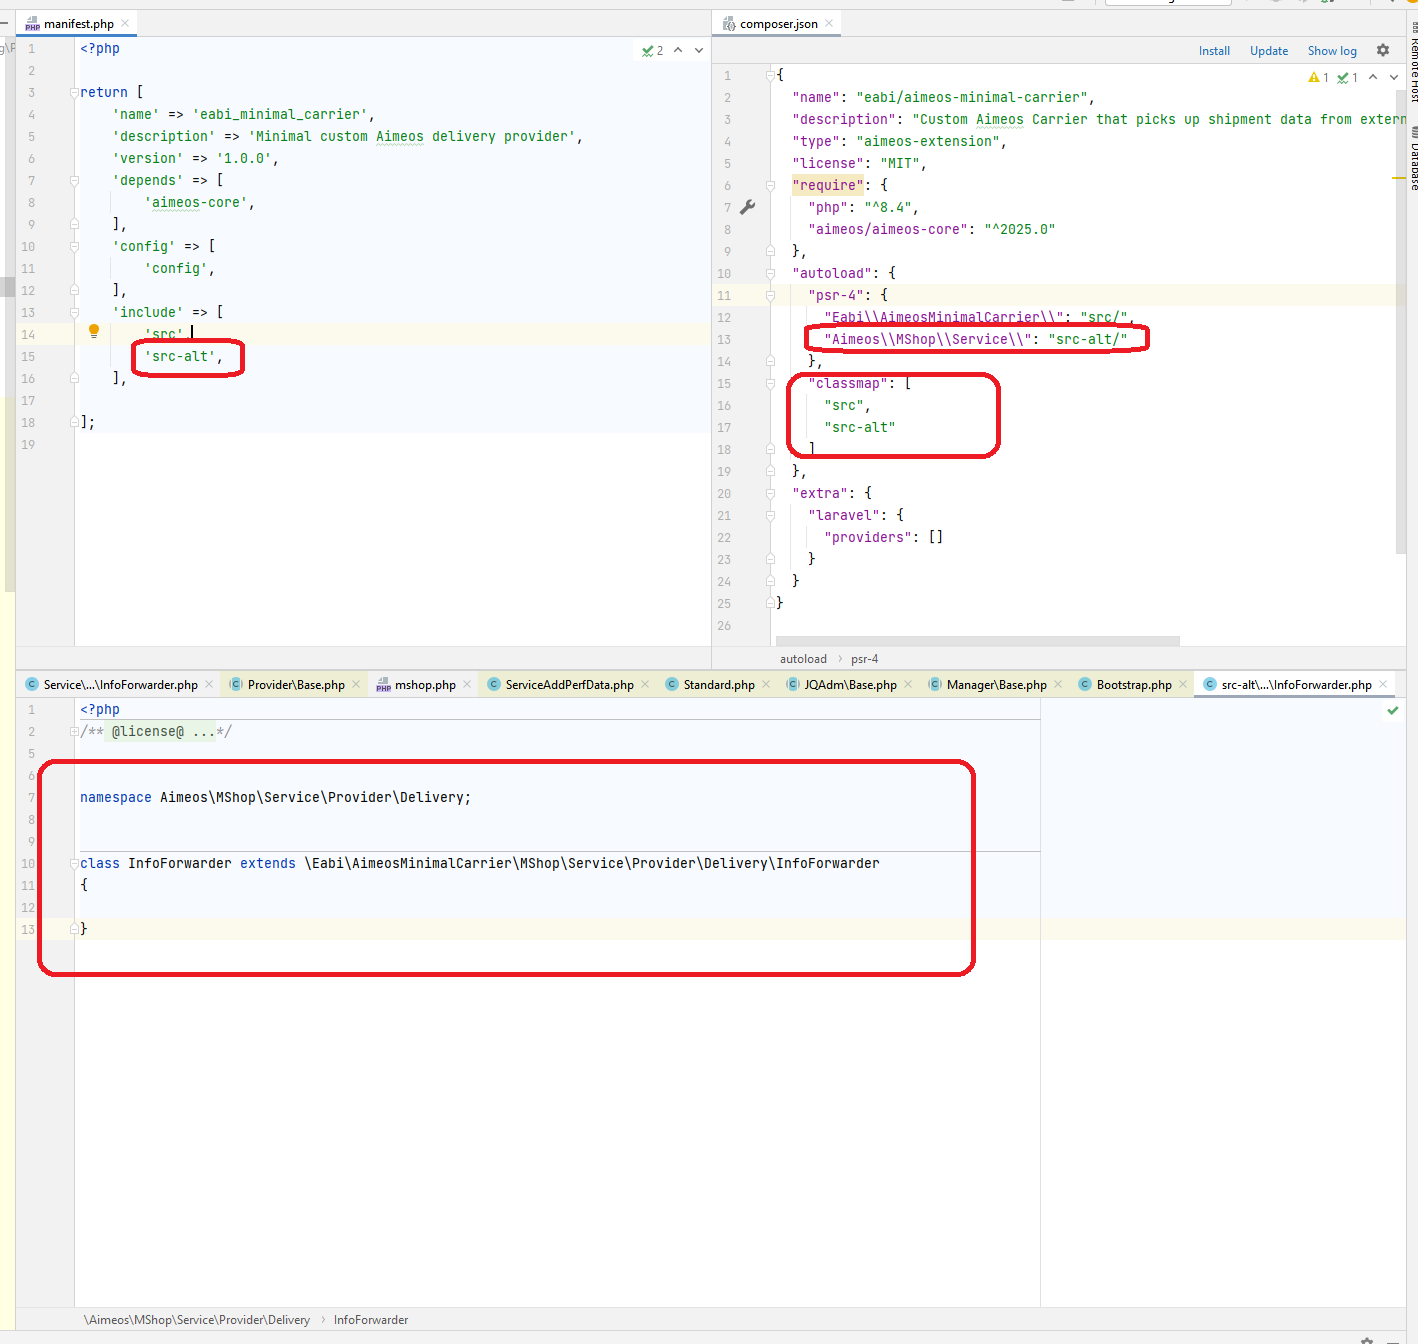Click the yellow lightbulb quick-fix icon
This screenshot has height=1344, width=1418.
tap(94, 331)
